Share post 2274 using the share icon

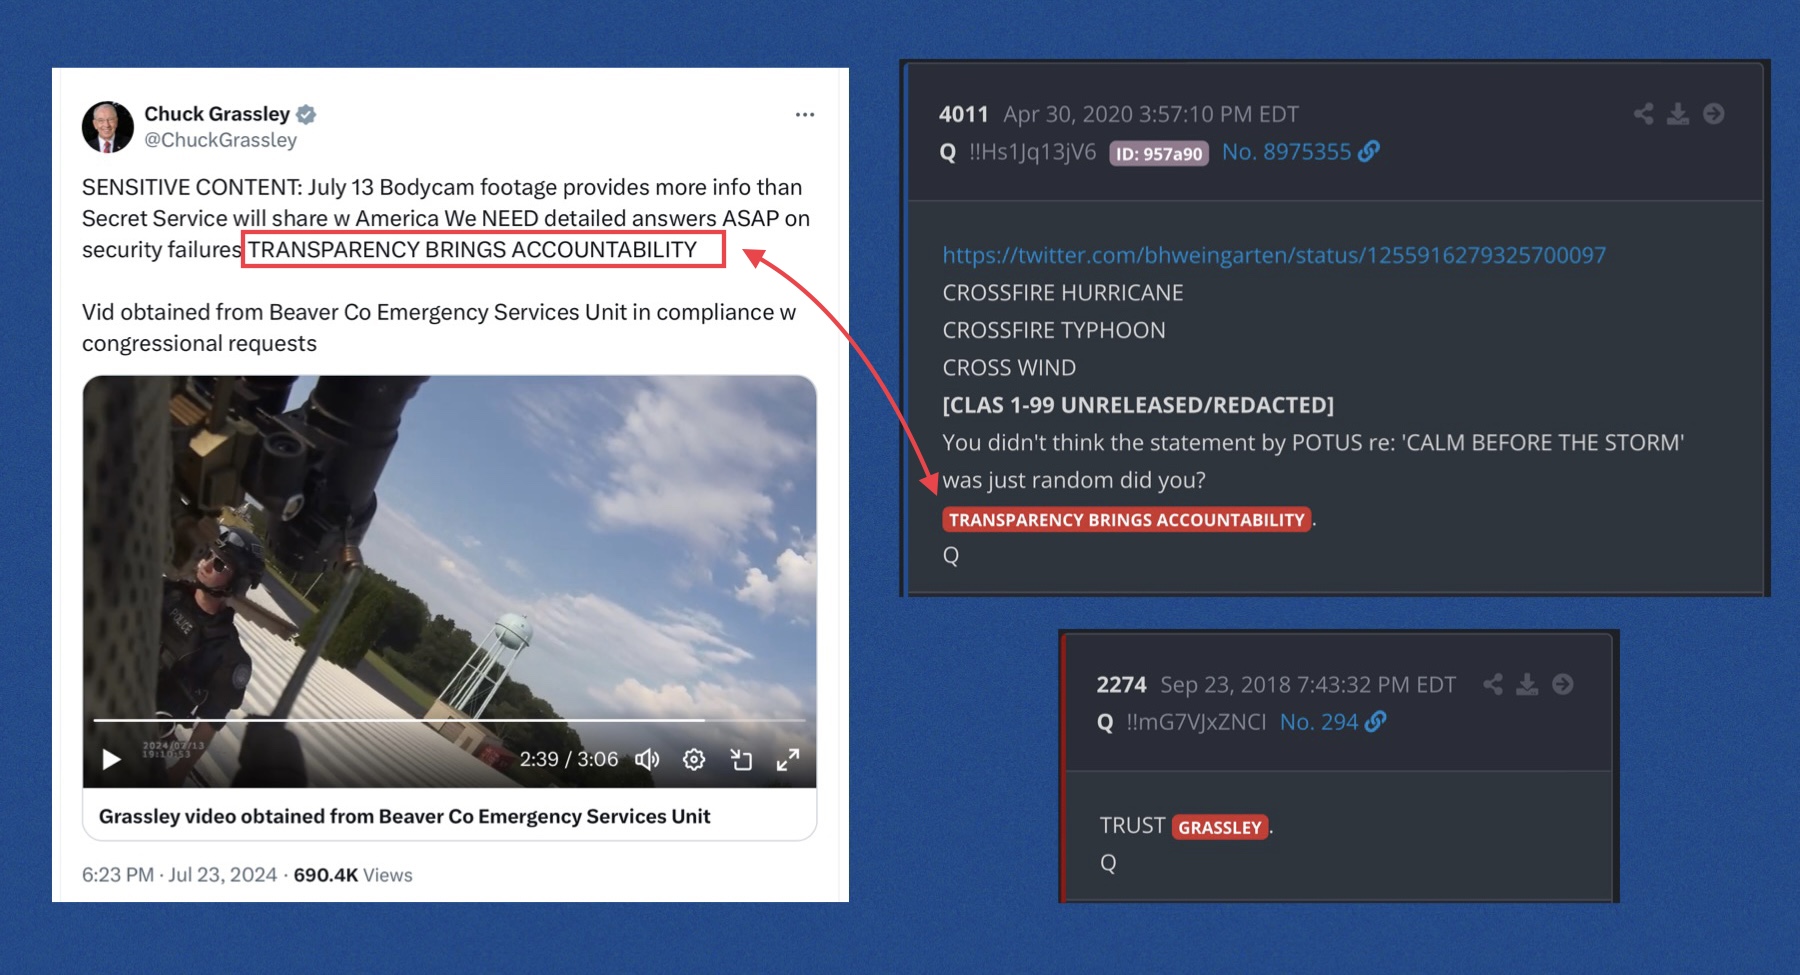click(1493, 684)
